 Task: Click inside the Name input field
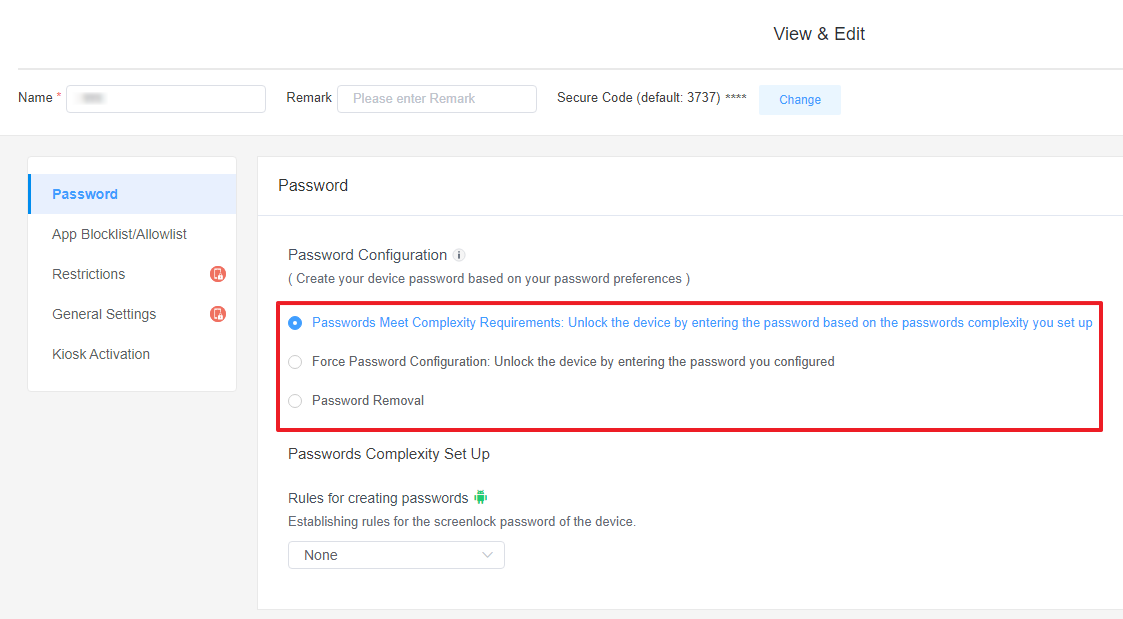click(165, 99)
